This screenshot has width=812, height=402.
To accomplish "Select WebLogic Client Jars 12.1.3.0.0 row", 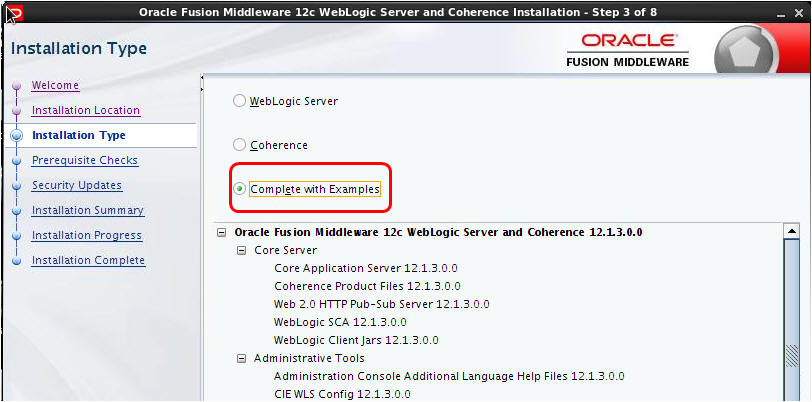I will pos(356,340).
